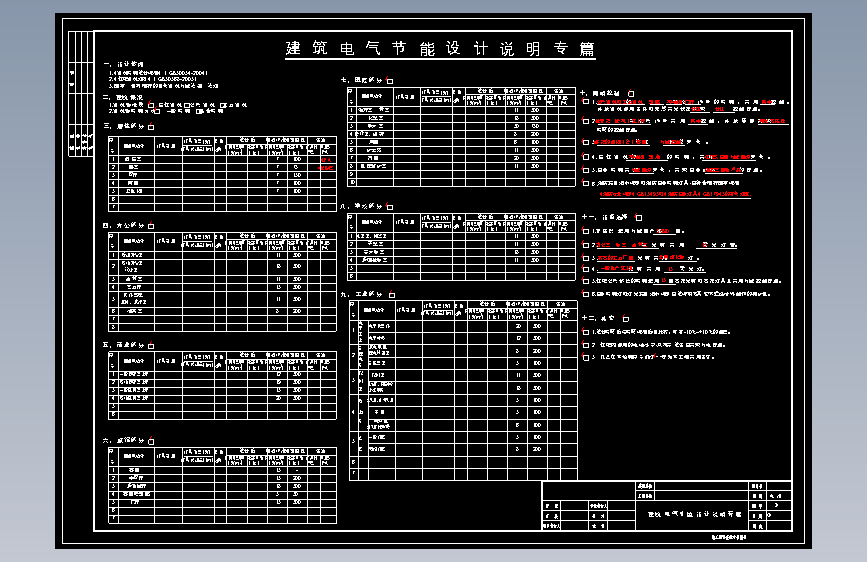
Task: Click row 1 number cell in section 三 table
Action: point(113,159)
